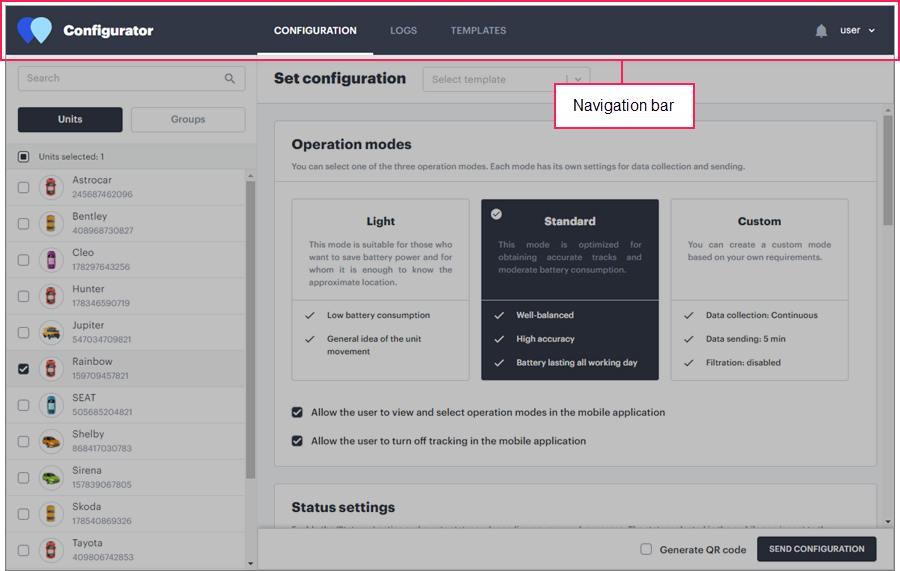Click the Status settings heading
Viewport: 900px width, 571px height.
point(343,507)
